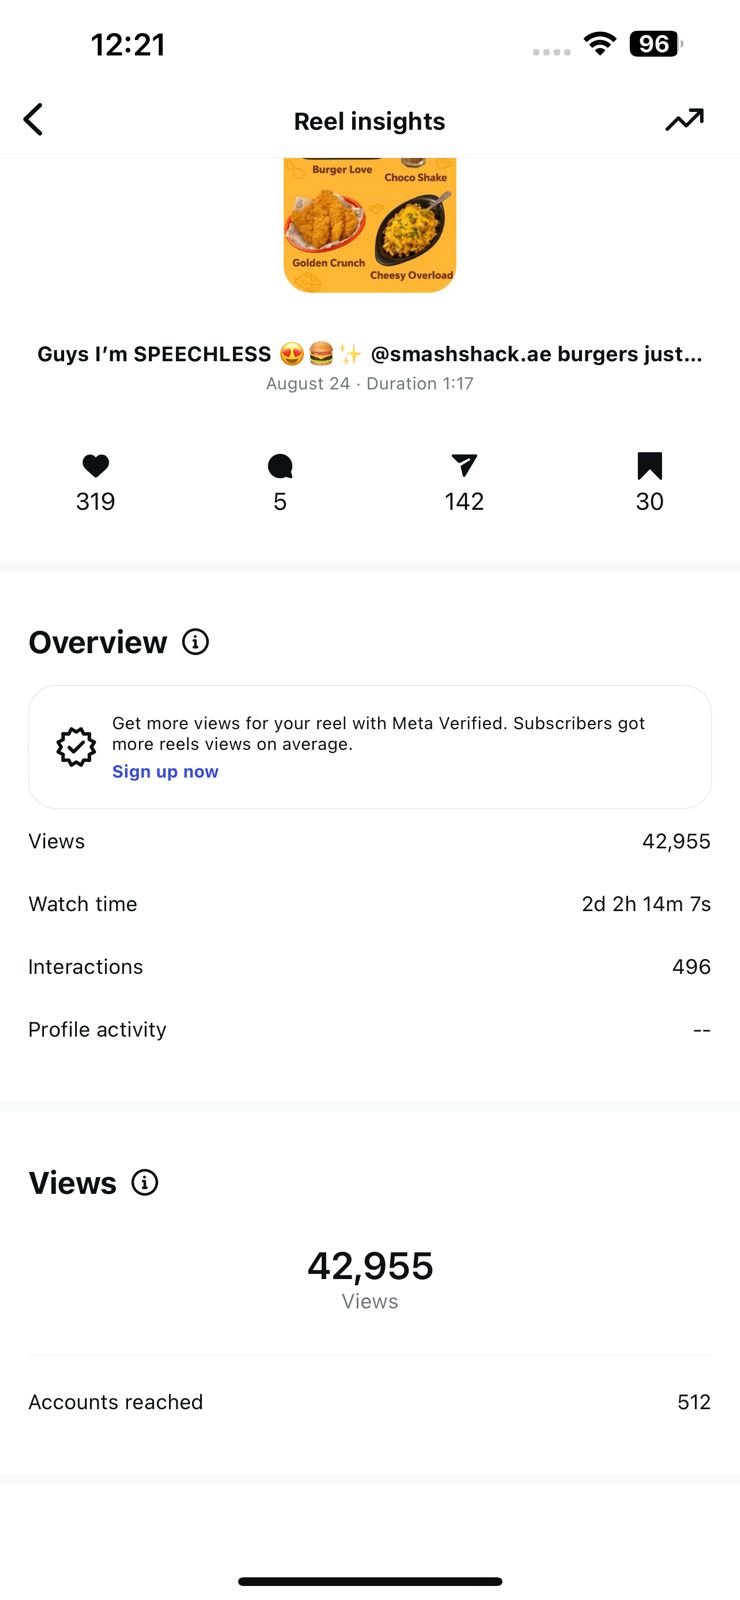Tap the saves bookmark icon
This screenshot has height=1600, width=740.
[650, 465]
